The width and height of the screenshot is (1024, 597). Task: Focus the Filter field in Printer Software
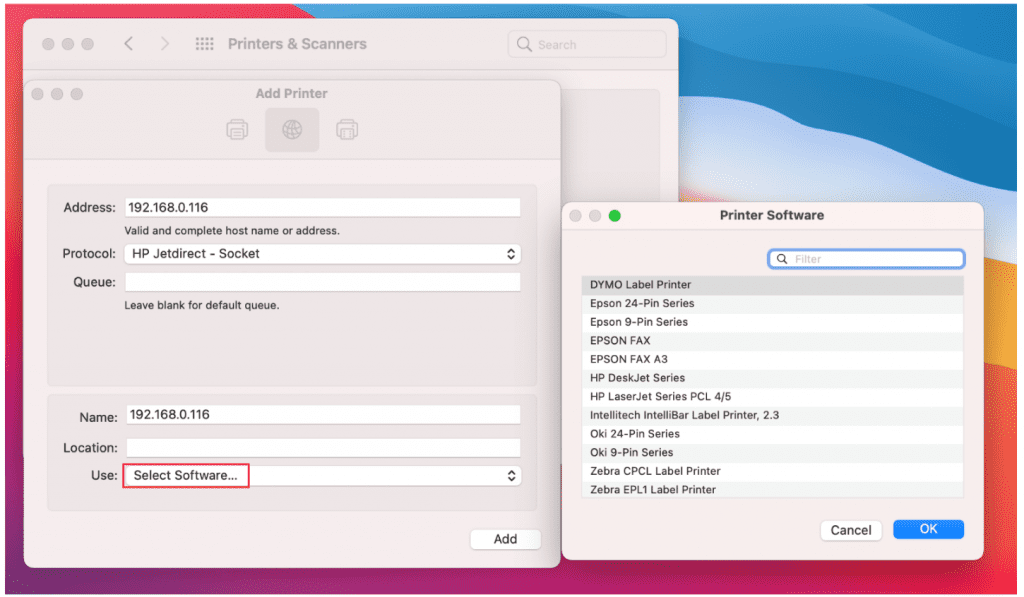coord(866,259)
